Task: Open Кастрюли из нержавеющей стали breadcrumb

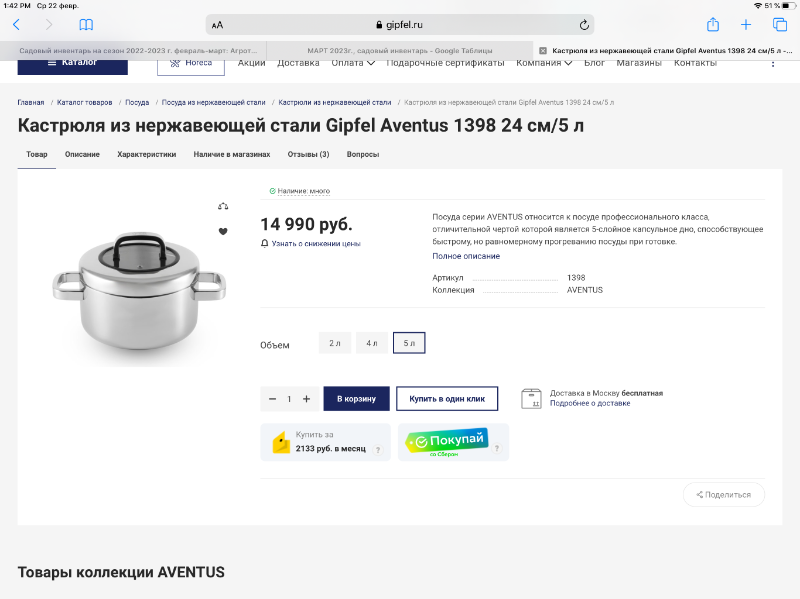Action: (335, 103)
